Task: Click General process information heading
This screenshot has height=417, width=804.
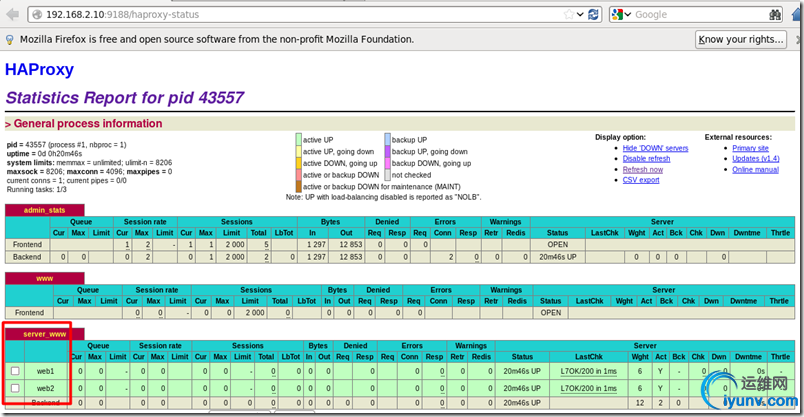Action: [88, 124]
